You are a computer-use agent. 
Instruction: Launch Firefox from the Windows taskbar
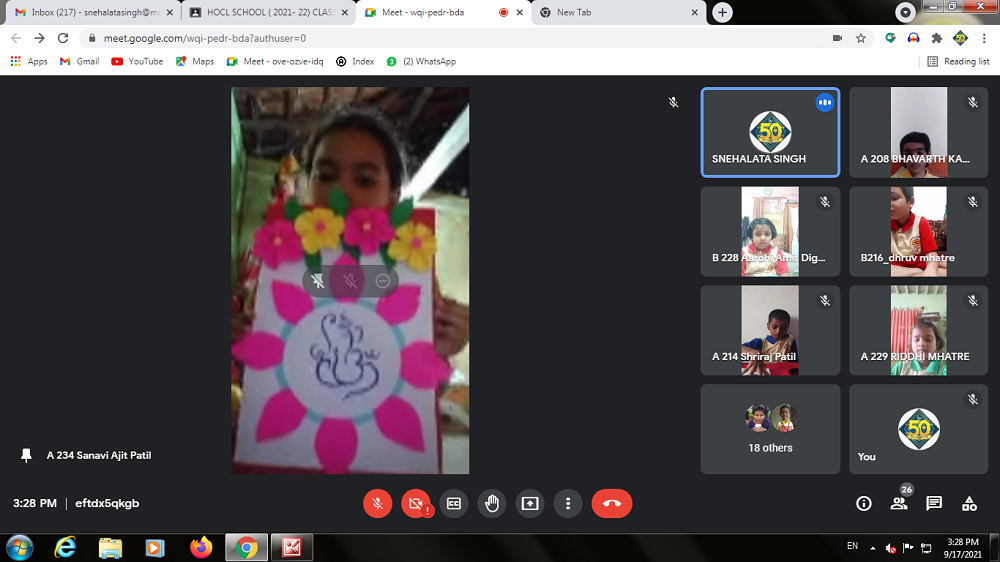201,547
